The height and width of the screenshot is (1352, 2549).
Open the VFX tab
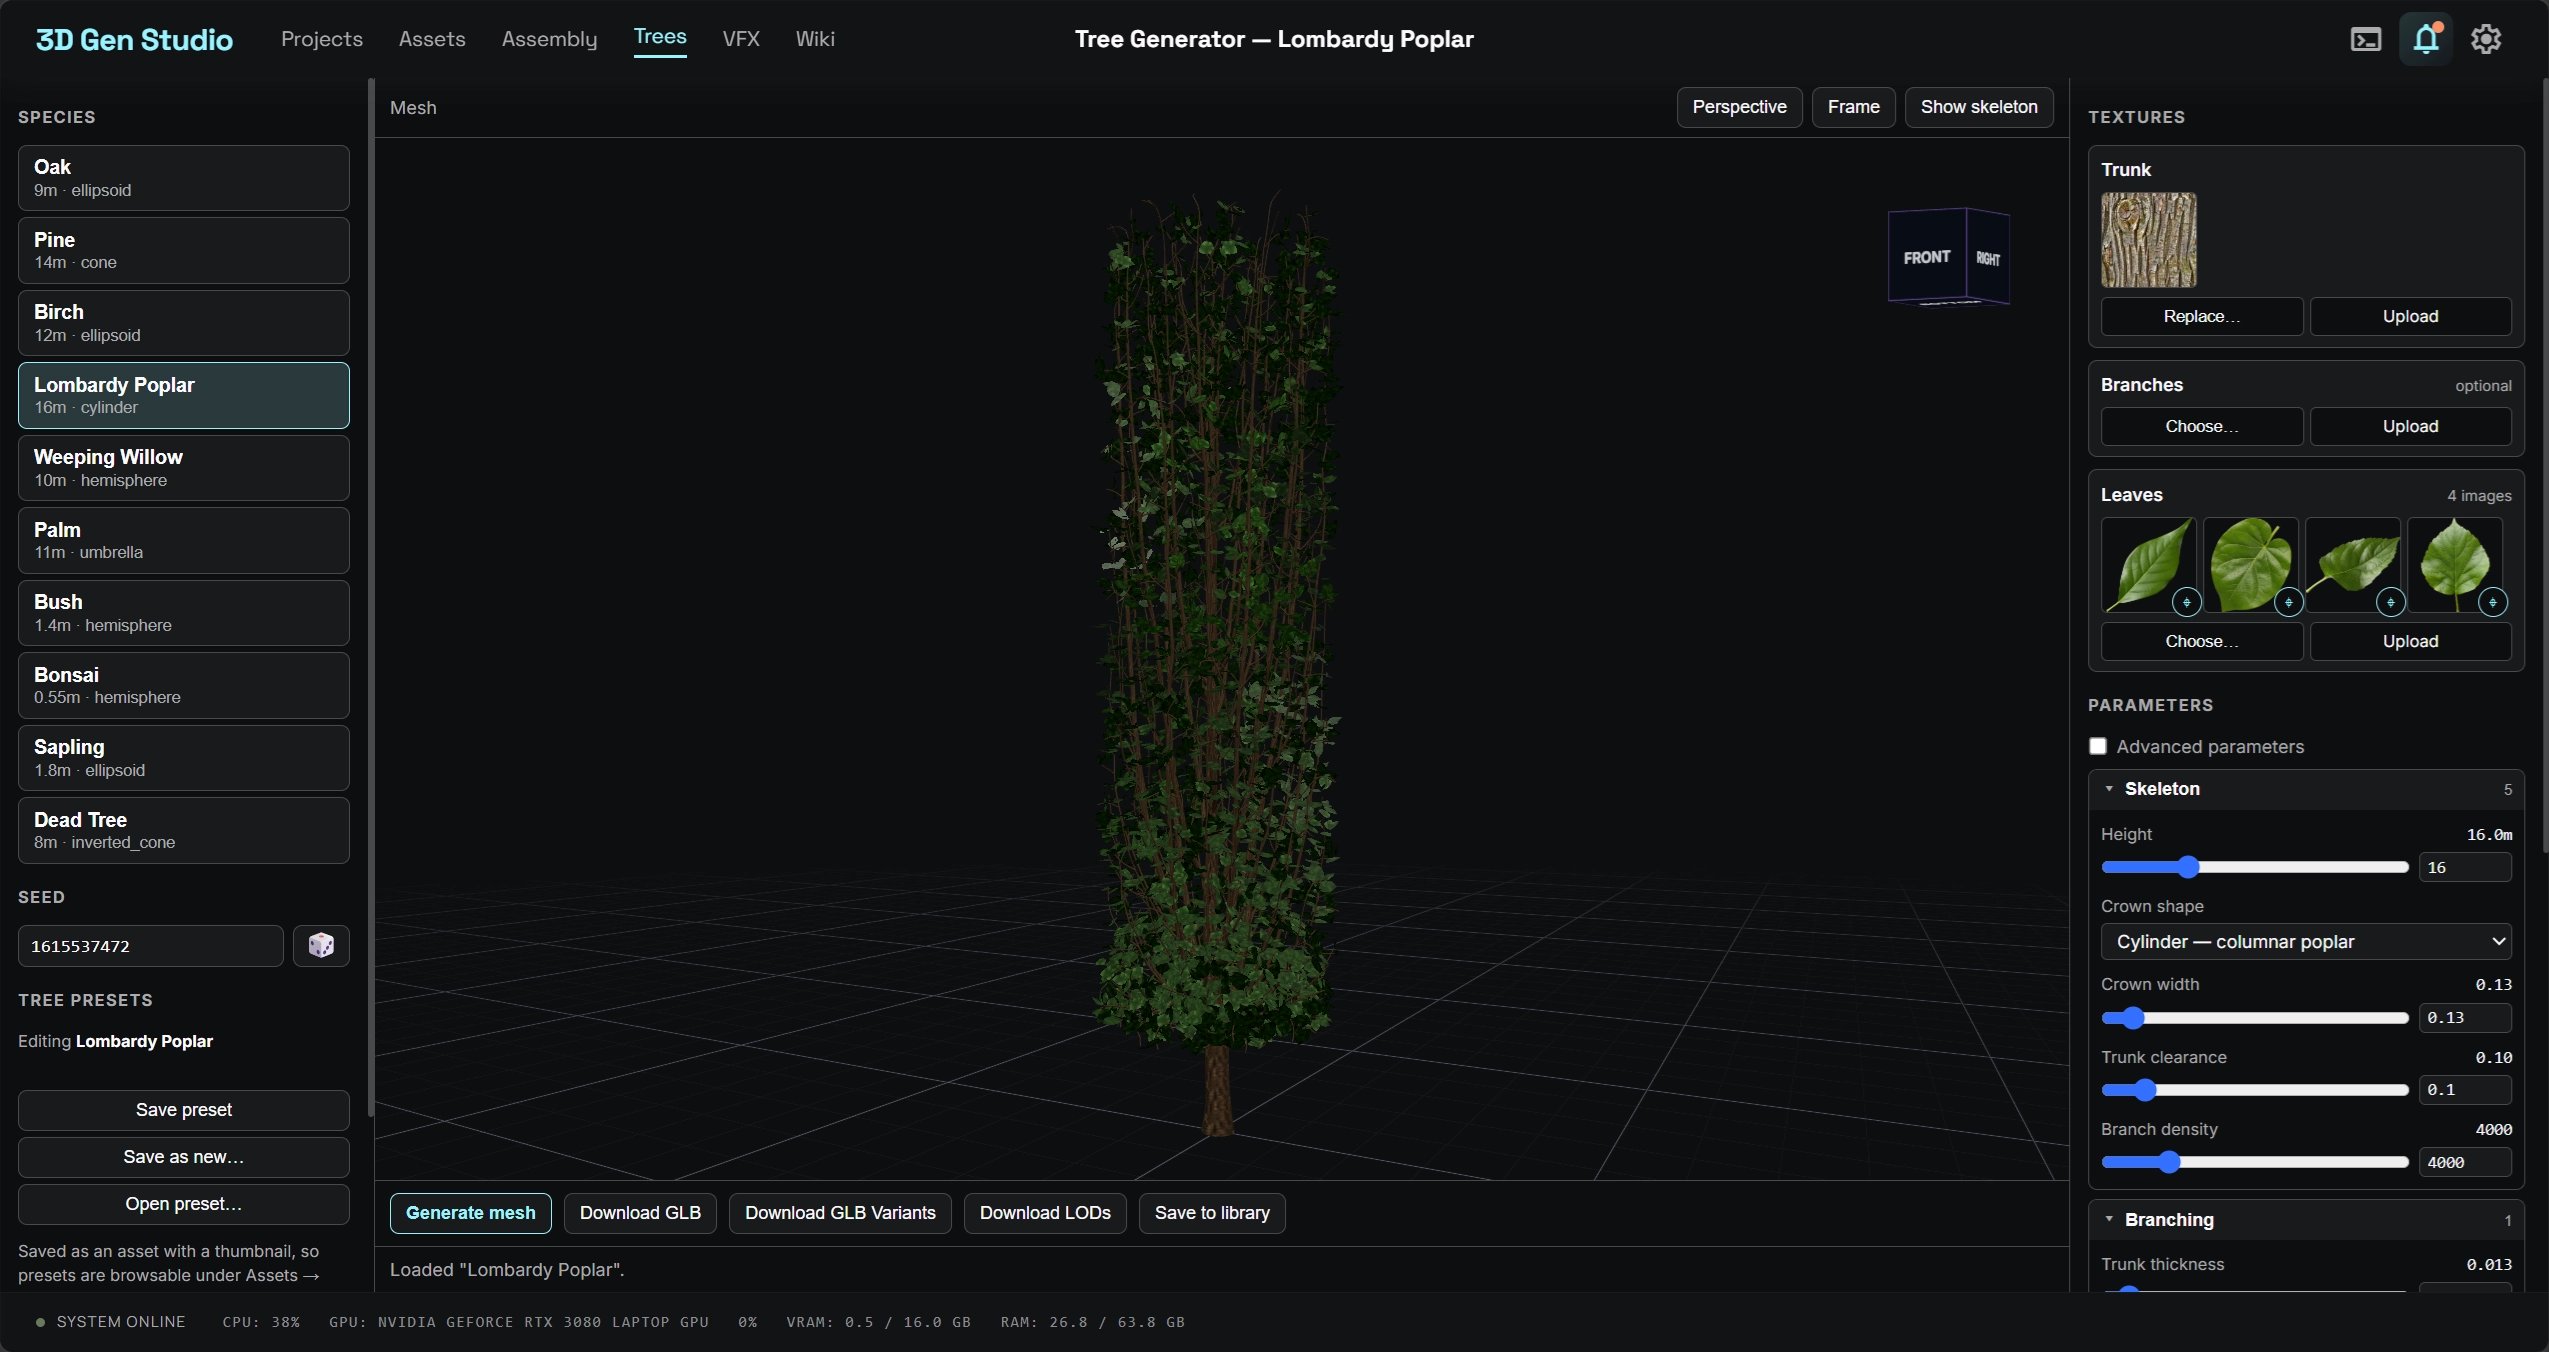(x=741, y=39)
